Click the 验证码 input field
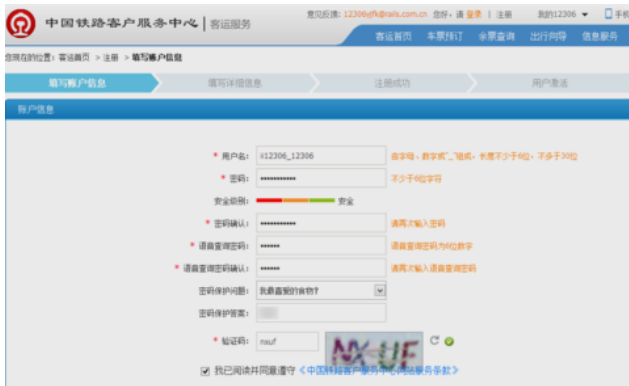The width and height of the screenshot is (629, 386). pyautogui.click(x=287, y=341)
